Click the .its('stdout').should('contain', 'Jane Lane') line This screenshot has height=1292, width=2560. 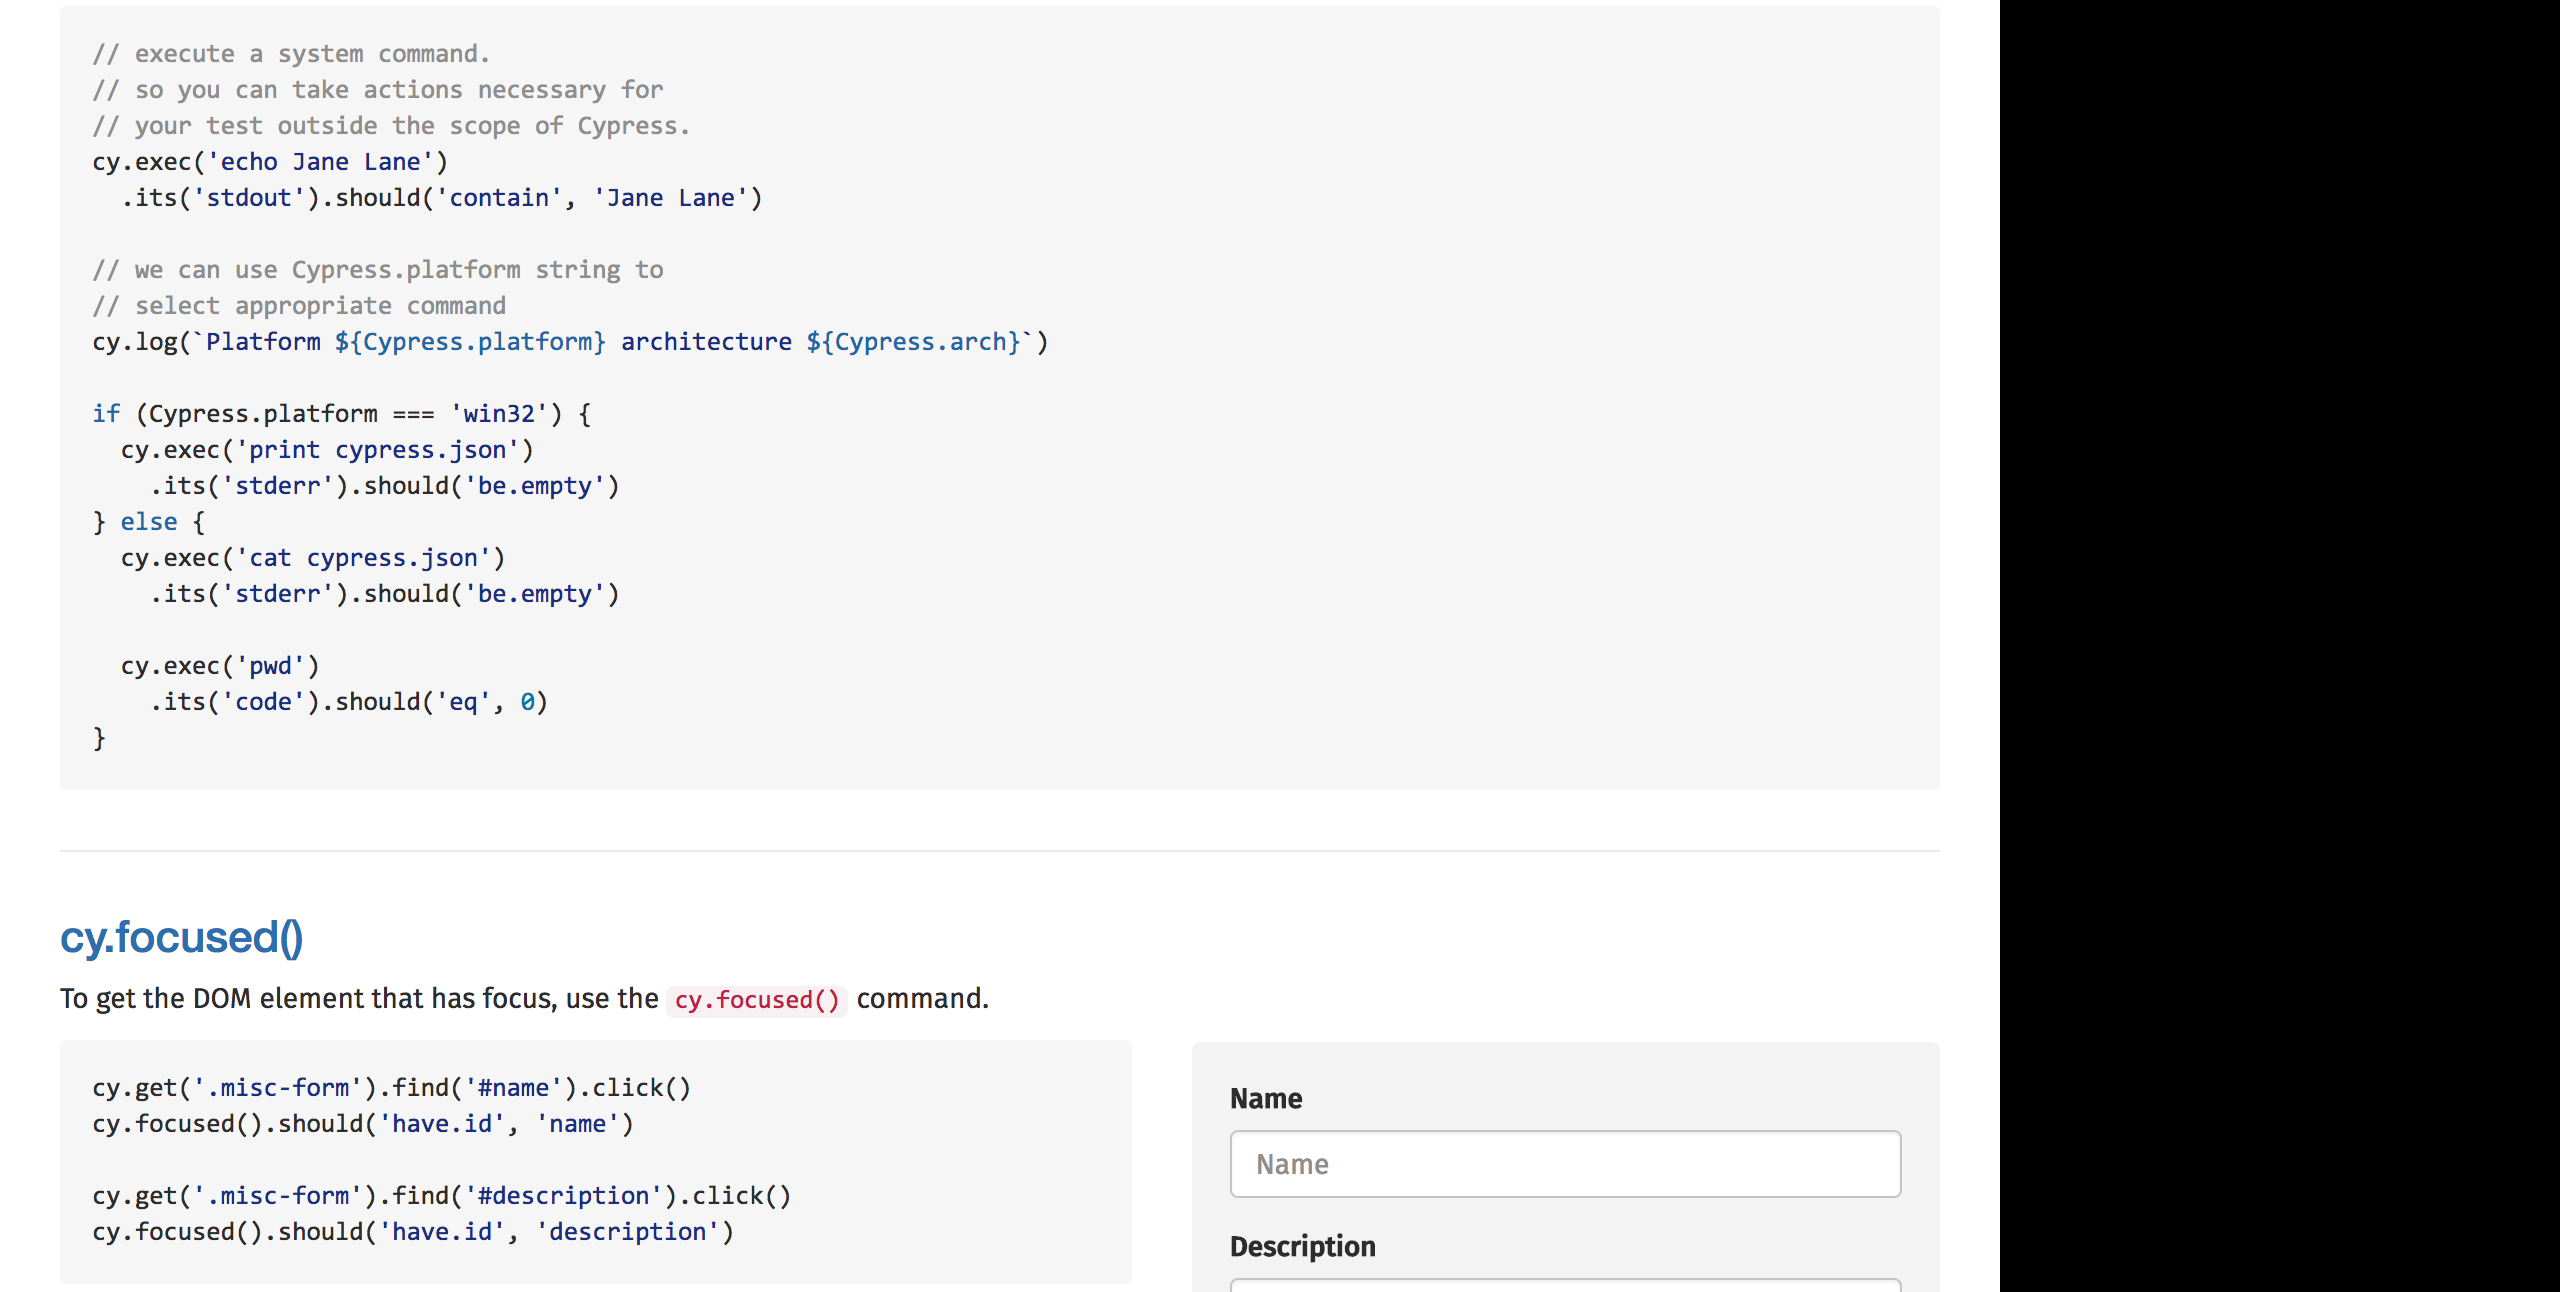[442, 198]
